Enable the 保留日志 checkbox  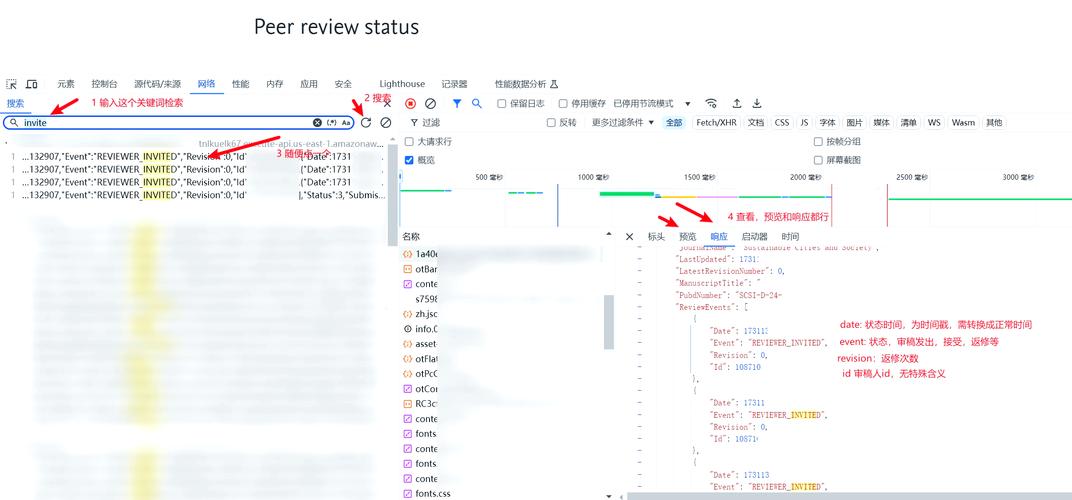click(502, 104)
